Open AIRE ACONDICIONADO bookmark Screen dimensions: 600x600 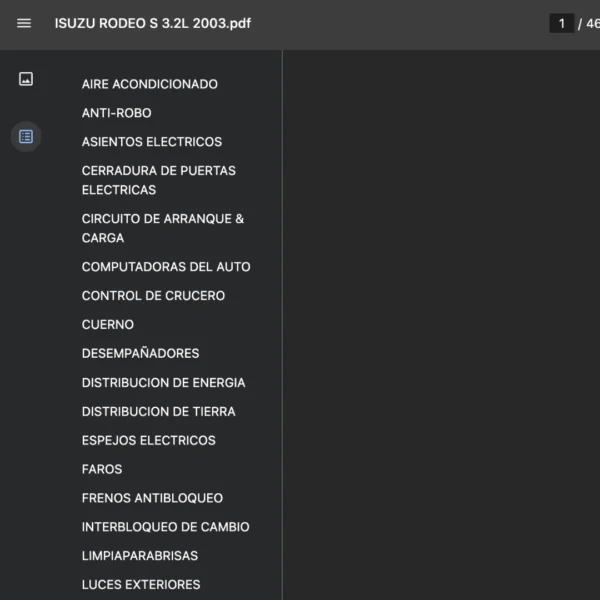point(149,84)
